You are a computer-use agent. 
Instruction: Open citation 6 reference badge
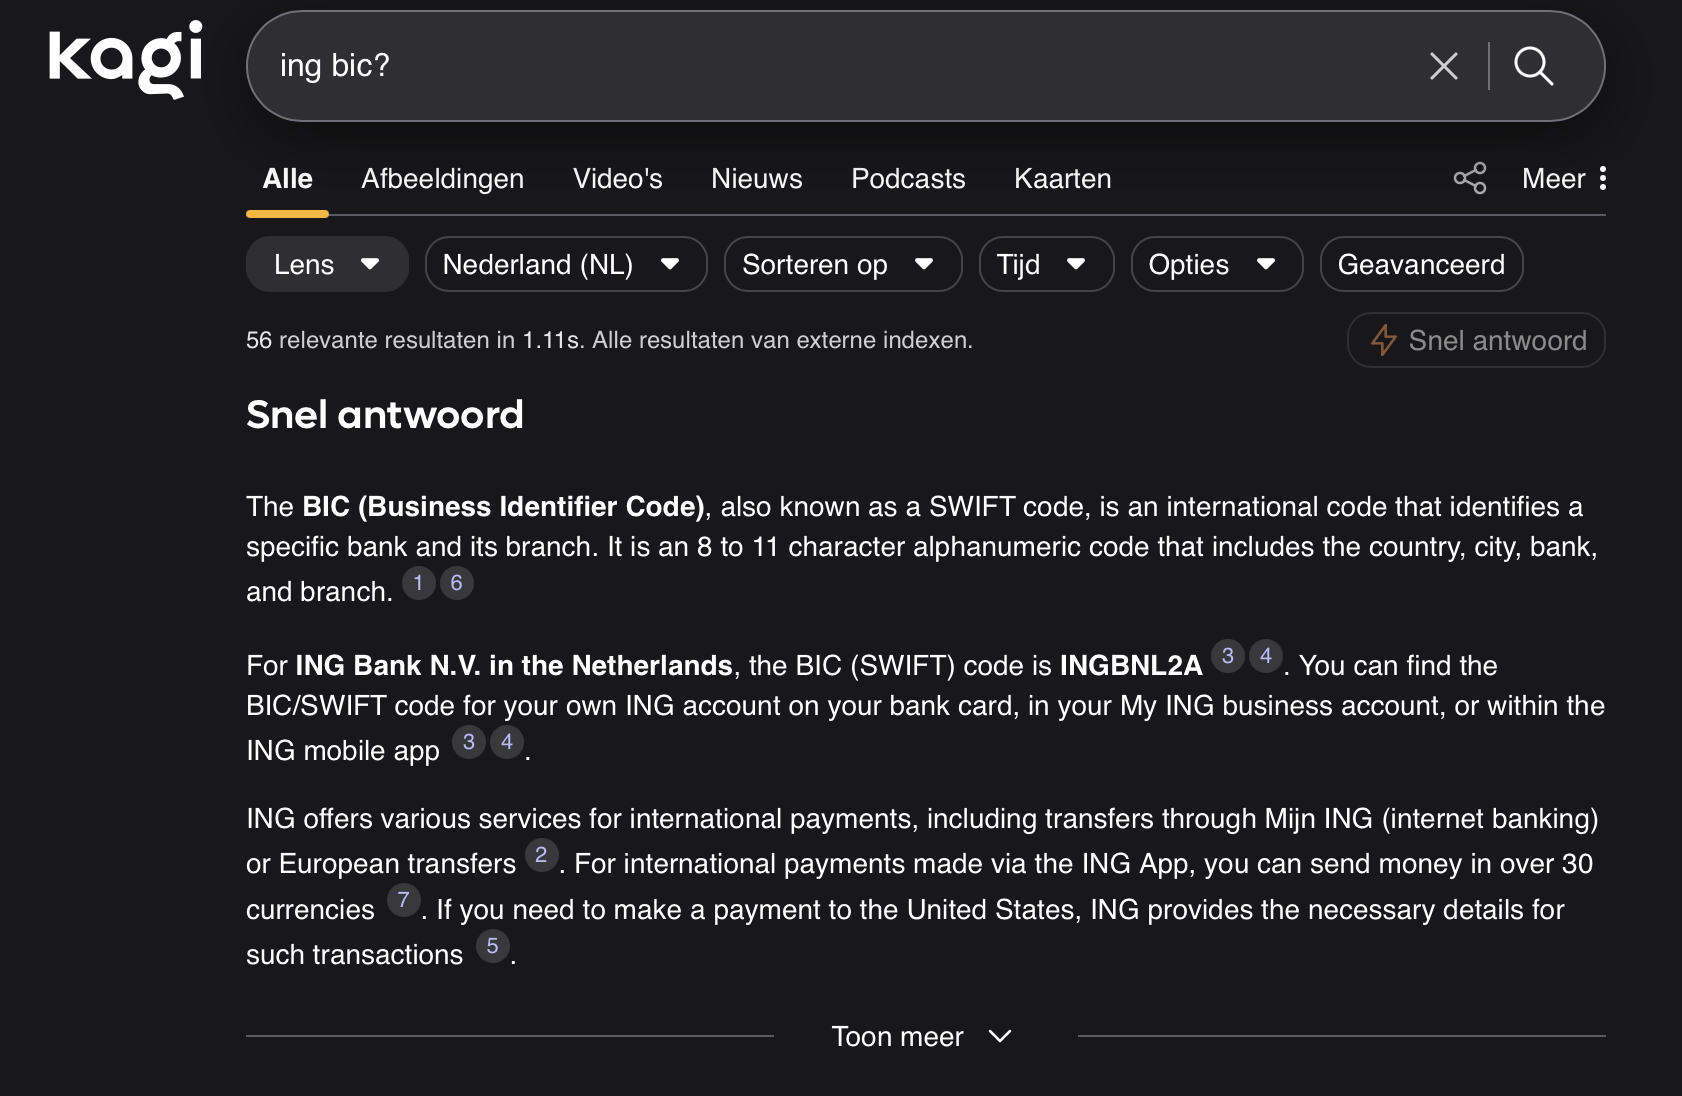tap(457, 583)
